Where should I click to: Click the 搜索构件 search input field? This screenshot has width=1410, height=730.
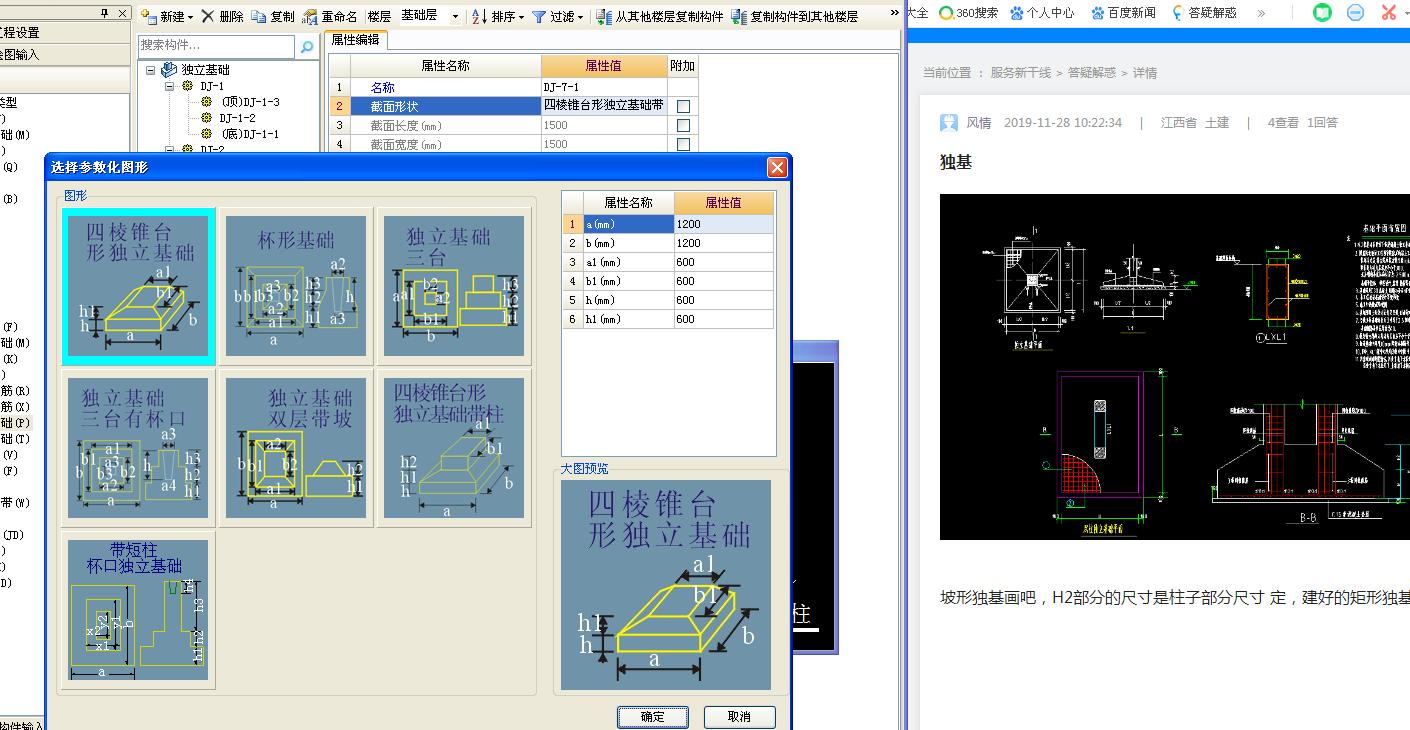coord(217,46)
